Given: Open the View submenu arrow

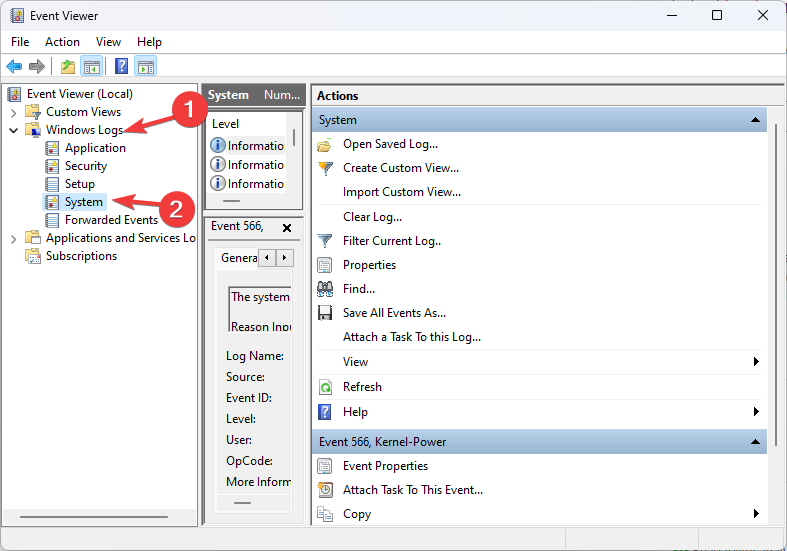Looking at the screenshot, I should point(756,362).
